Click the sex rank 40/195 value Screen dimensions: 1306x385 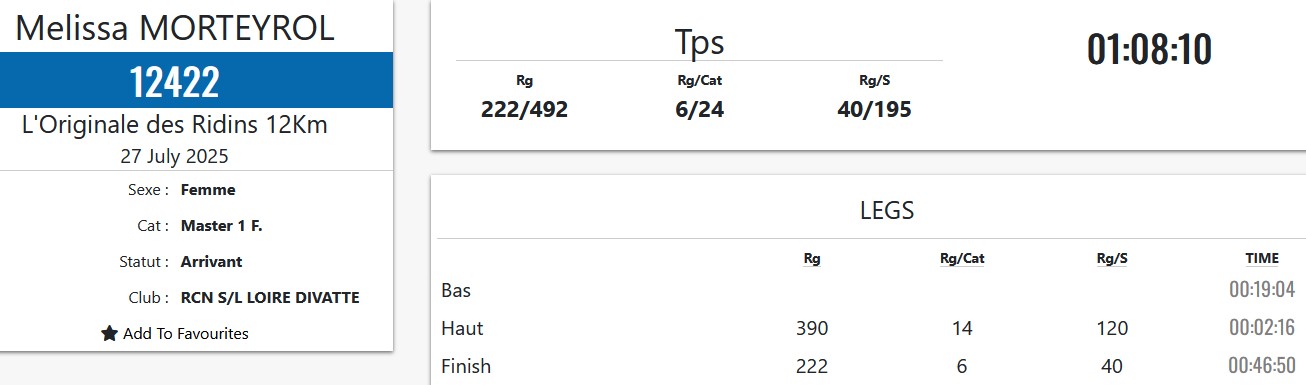(x=874, y=110)
